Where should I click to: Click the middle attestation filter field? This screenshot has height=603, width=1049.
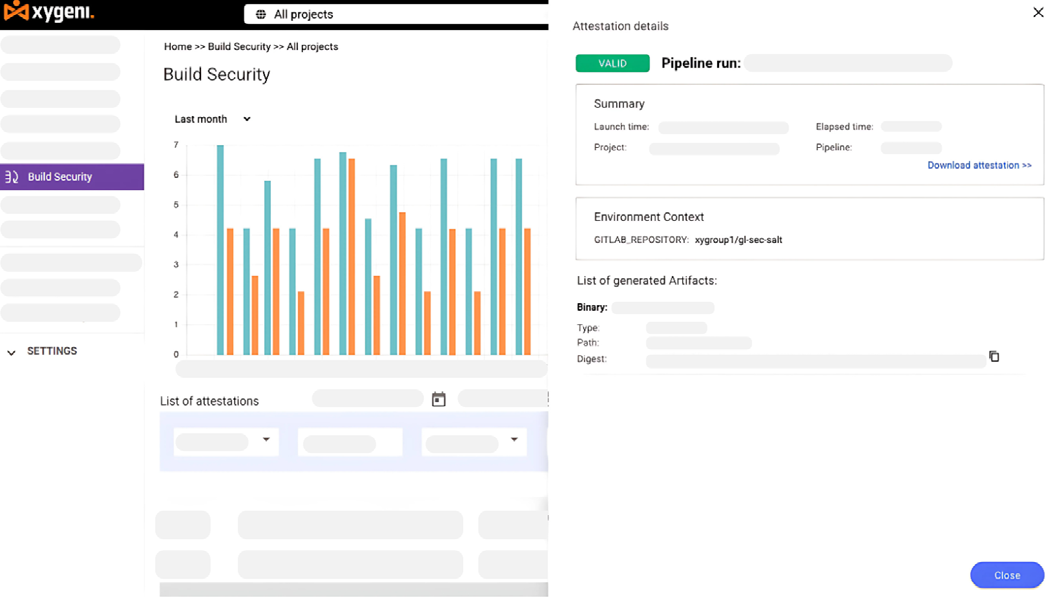coord(350,442)
